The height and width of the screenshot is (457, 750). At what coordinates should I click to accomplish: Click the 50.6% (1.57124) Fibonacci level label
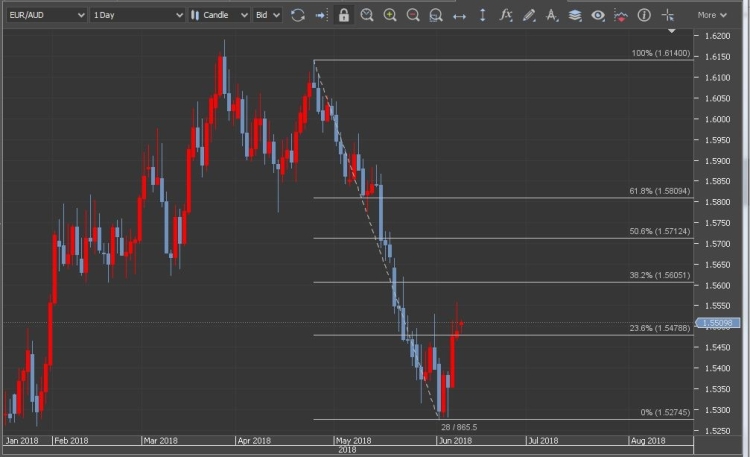point(660,231)
